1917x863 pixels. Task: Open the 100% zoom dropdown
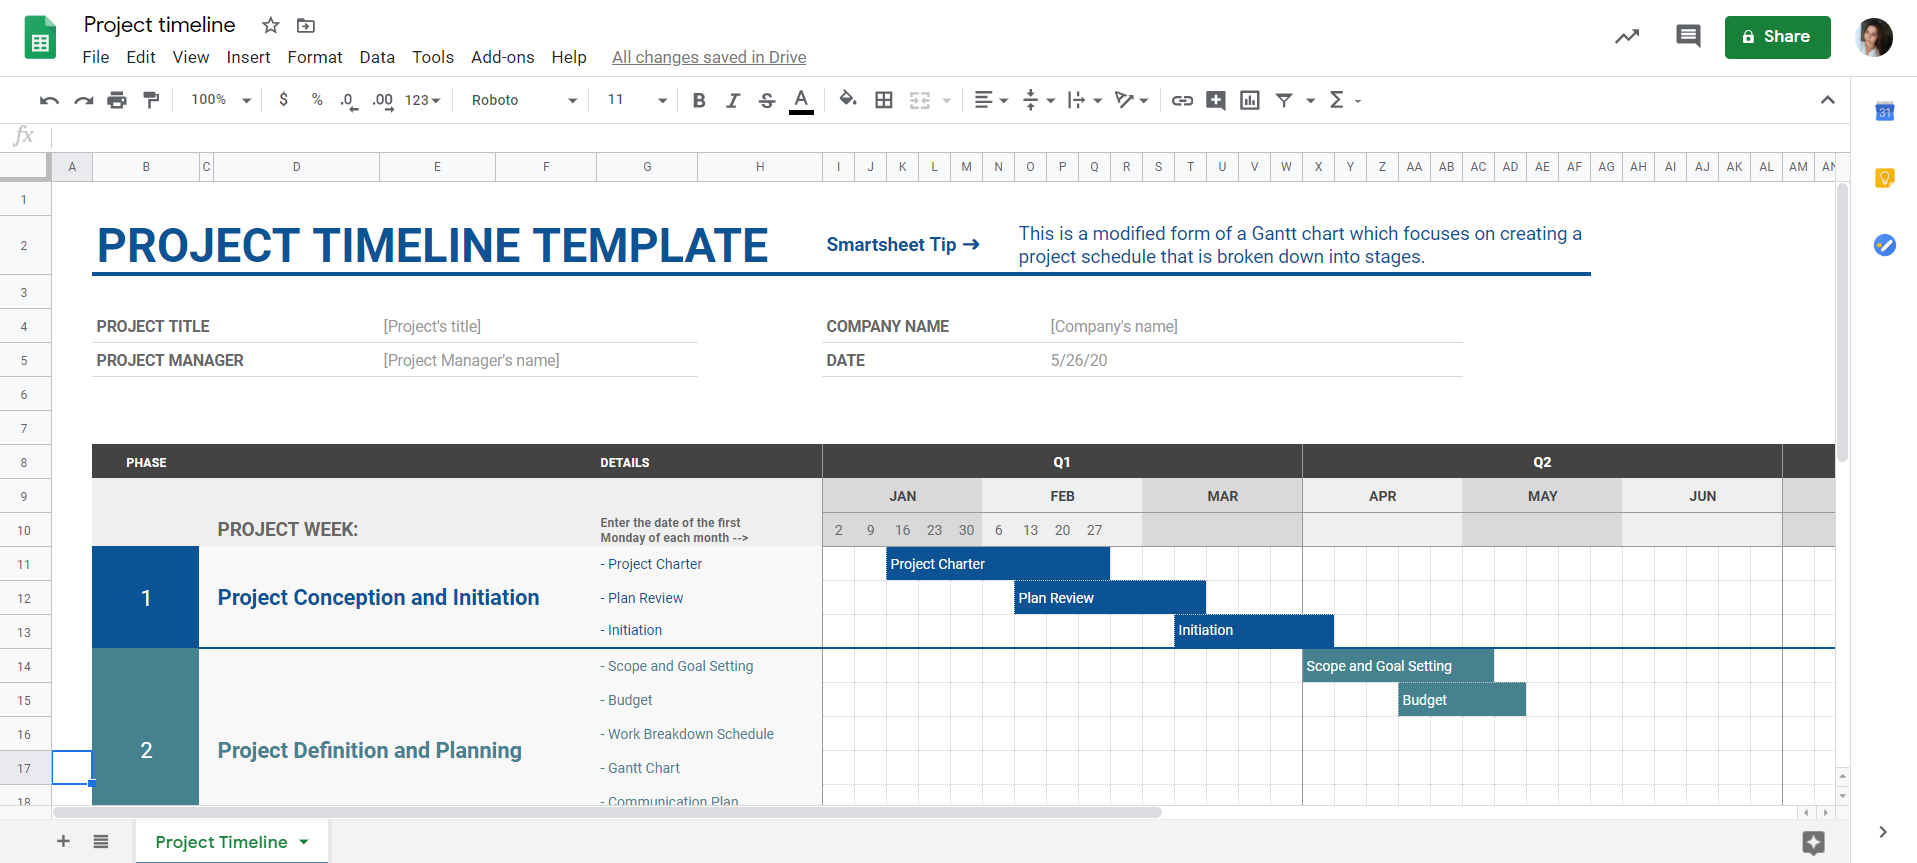[x=221, y=100]
